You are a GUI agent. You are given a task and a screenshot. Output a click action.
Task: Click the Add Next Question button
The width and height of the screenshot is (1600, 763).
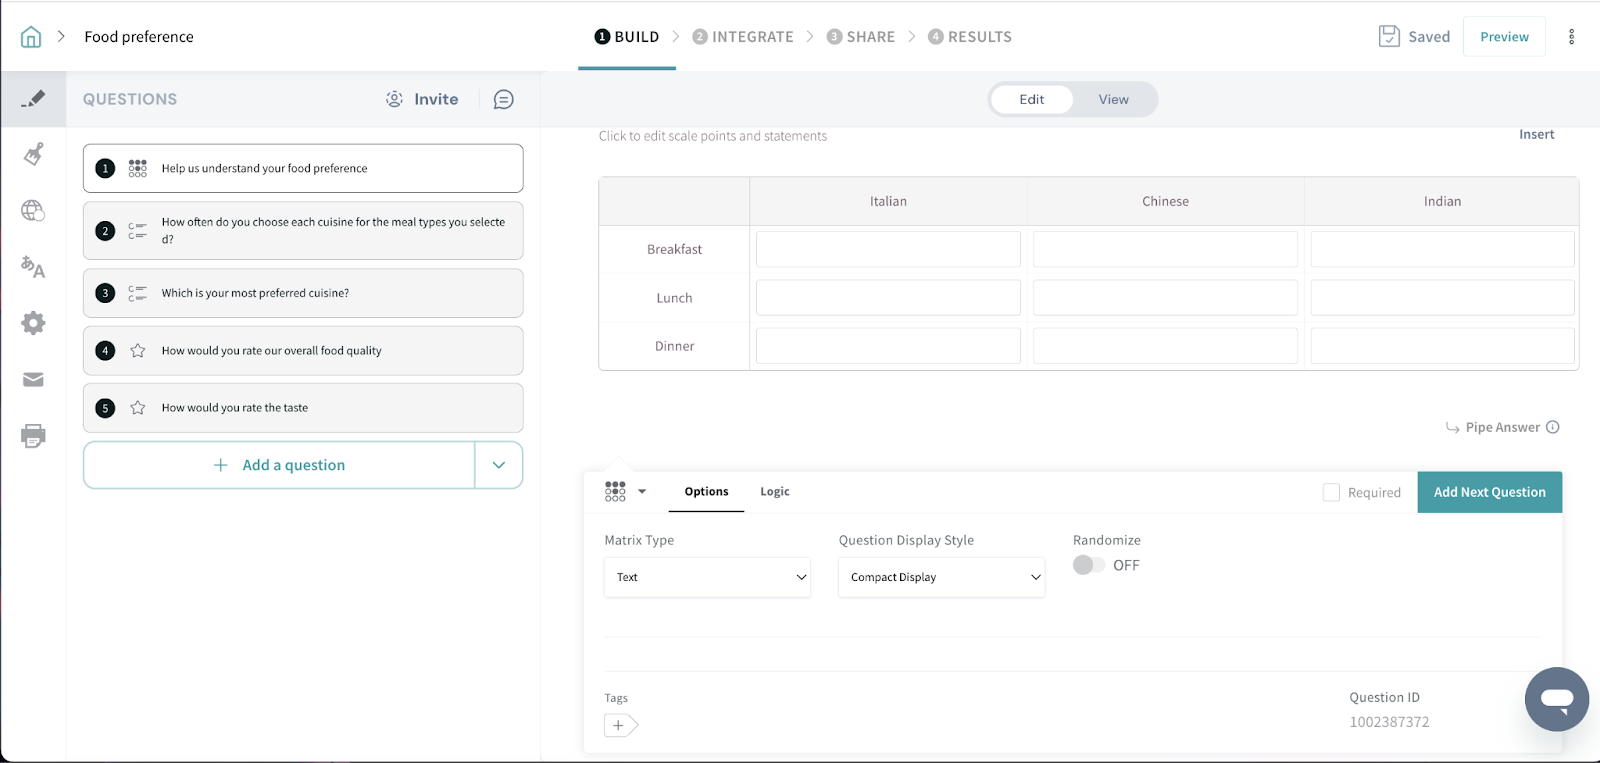click(1489, 492)
